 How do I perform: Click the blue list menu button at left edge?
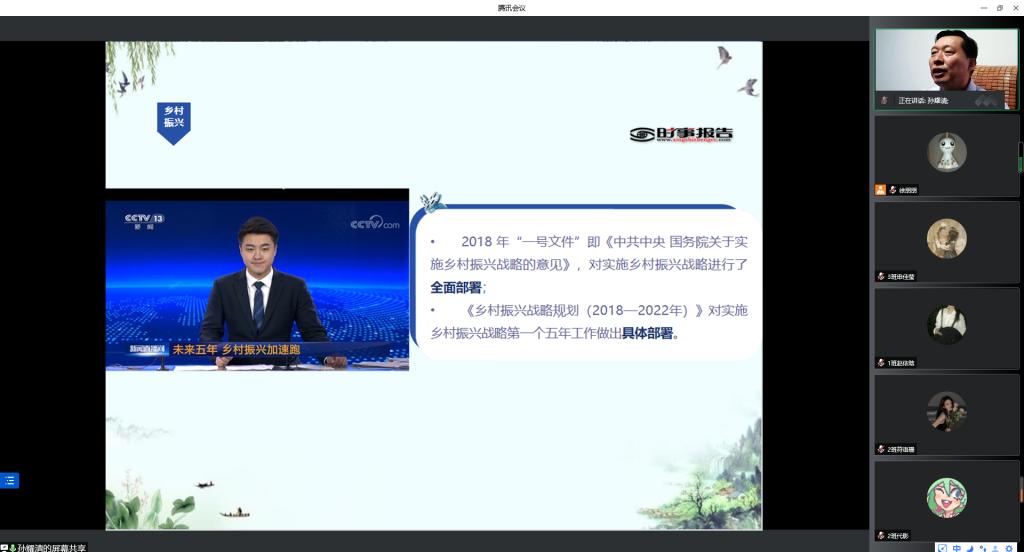click(9, 480)
